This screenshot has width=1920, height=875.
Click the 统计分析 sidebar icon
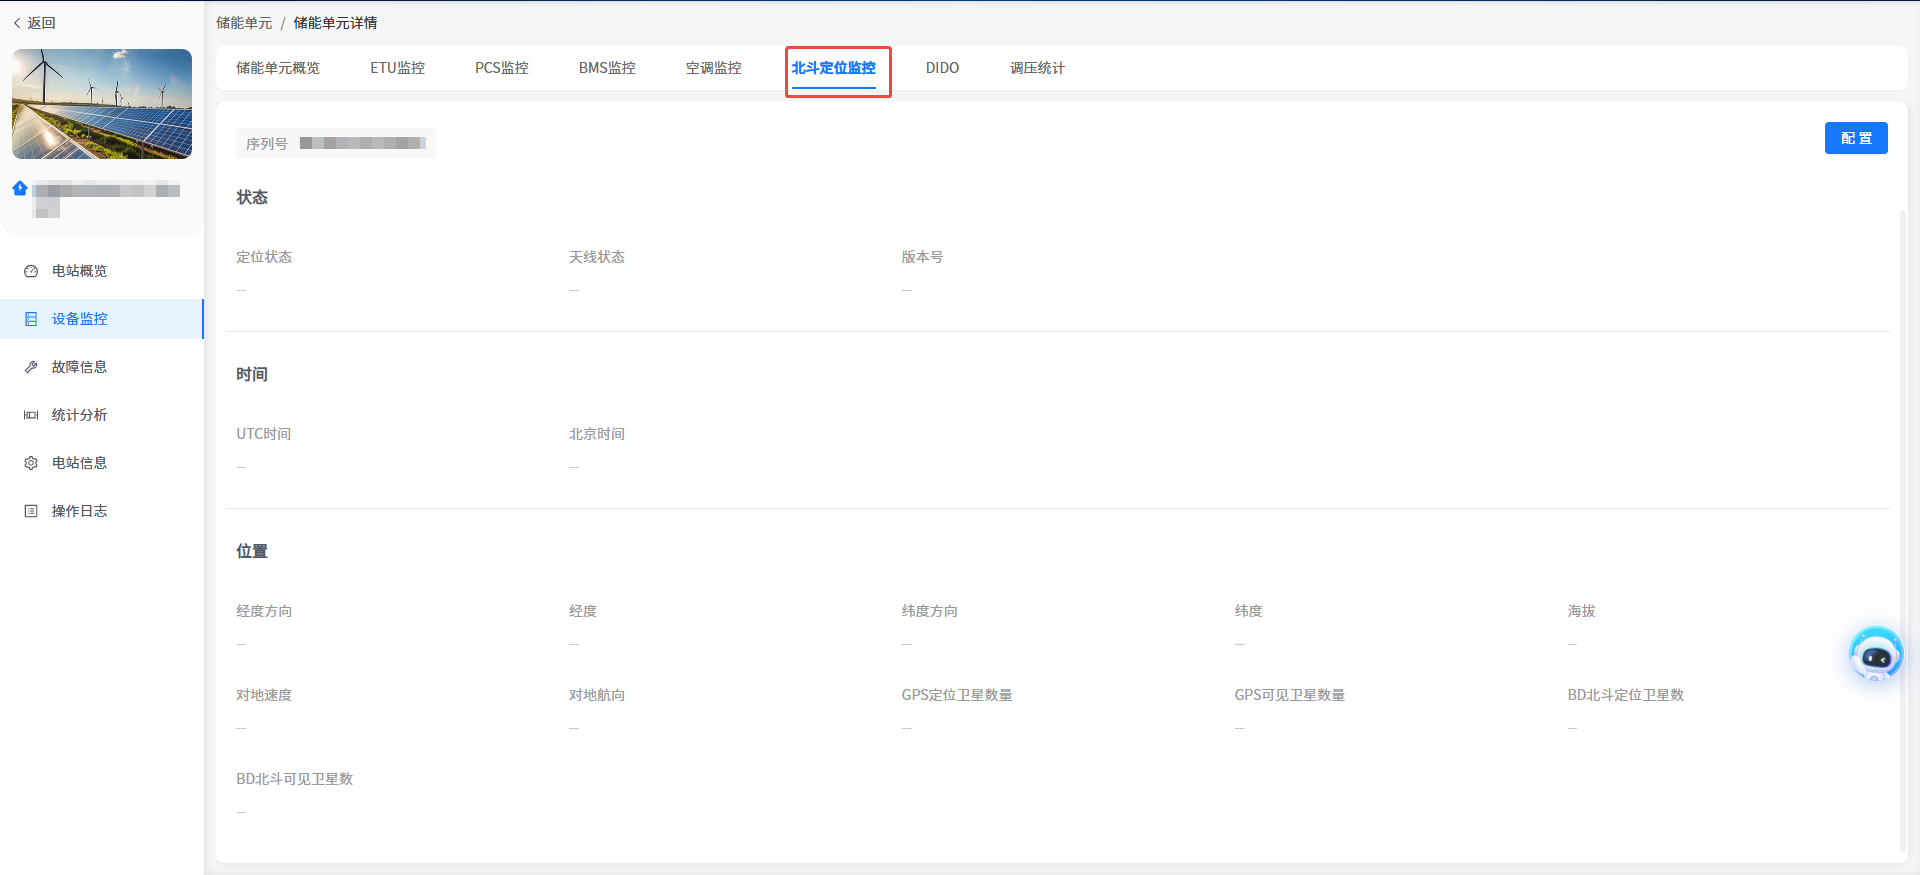[x=31, y=415]
